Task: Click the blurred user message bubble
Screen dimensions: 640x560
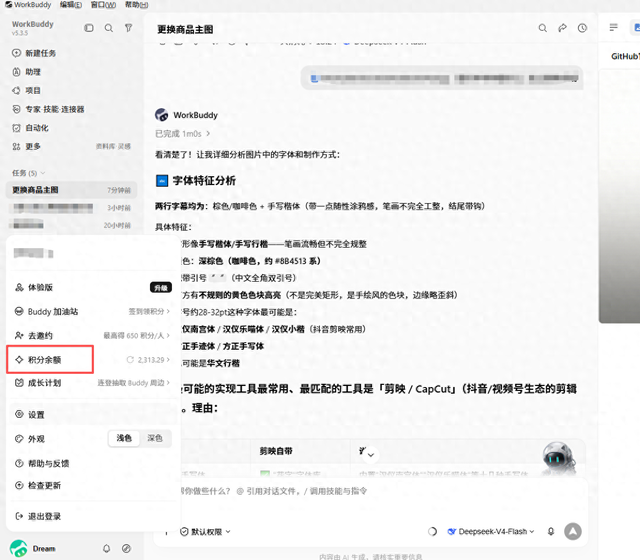Action: pos(442,78)
